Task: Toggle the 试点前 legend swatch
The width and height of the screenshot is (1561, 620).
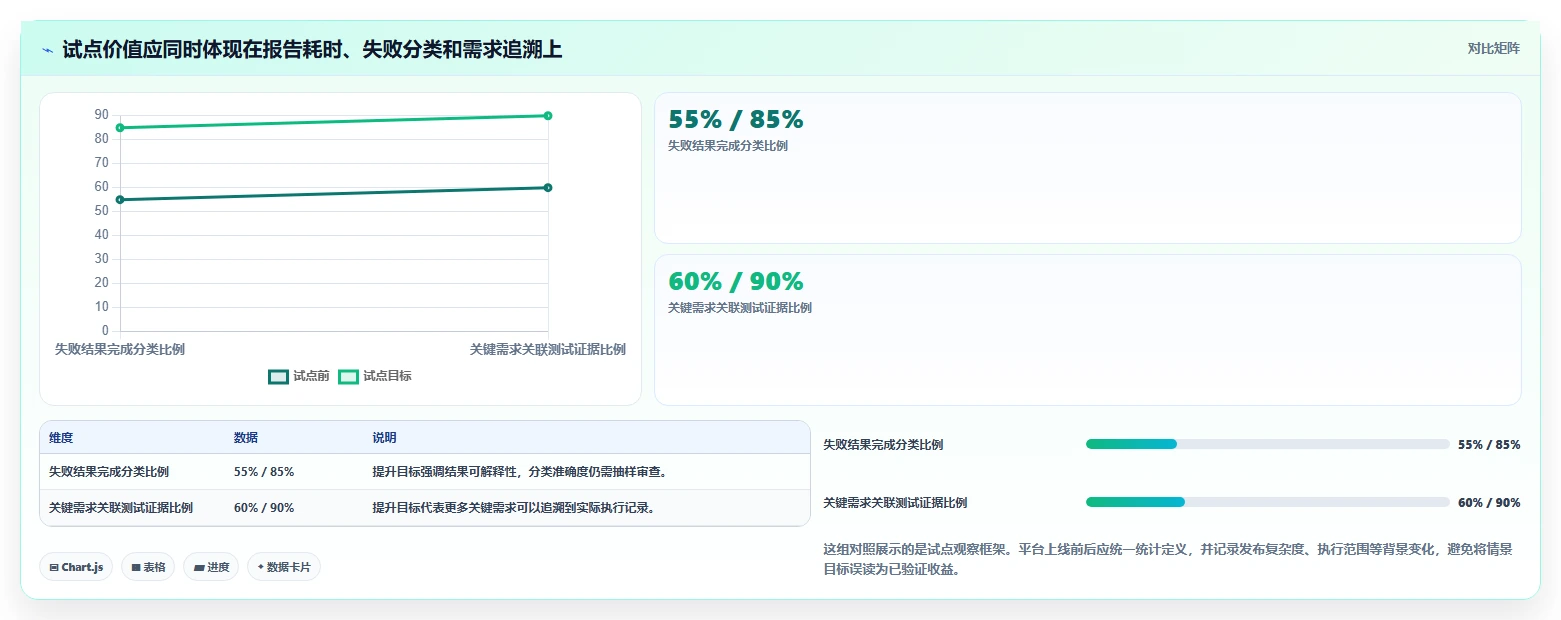Action: pos(278,377)
